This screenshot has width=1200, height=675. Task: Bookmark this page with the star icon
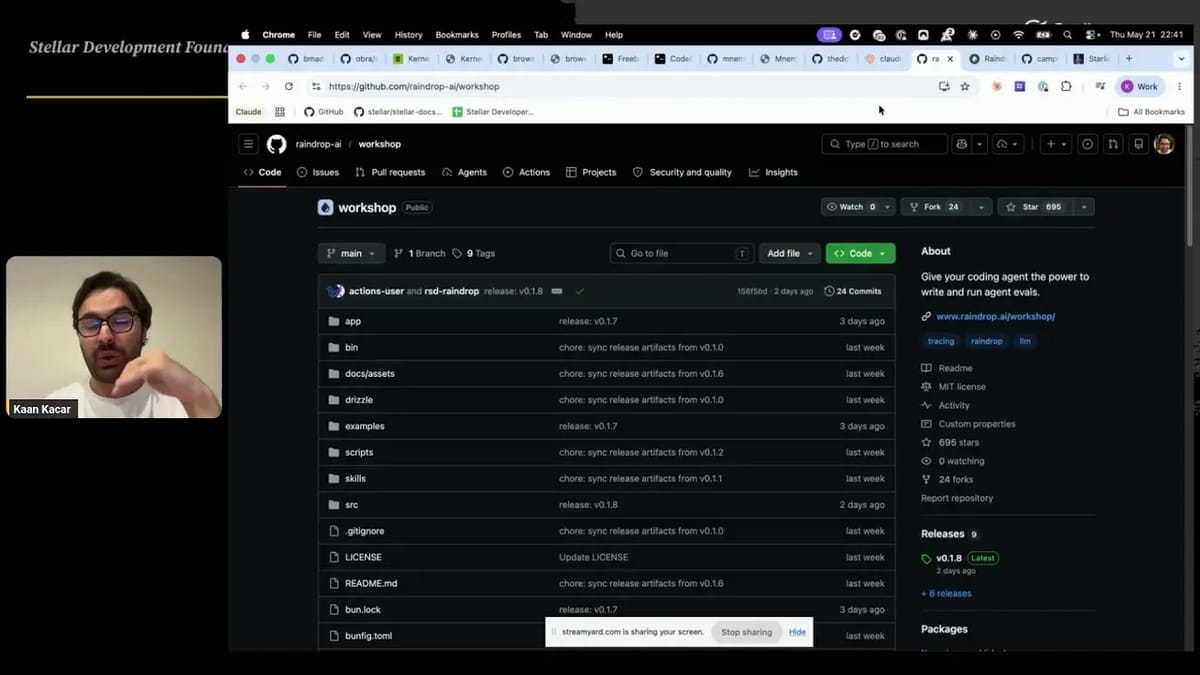tap(965, 87)
